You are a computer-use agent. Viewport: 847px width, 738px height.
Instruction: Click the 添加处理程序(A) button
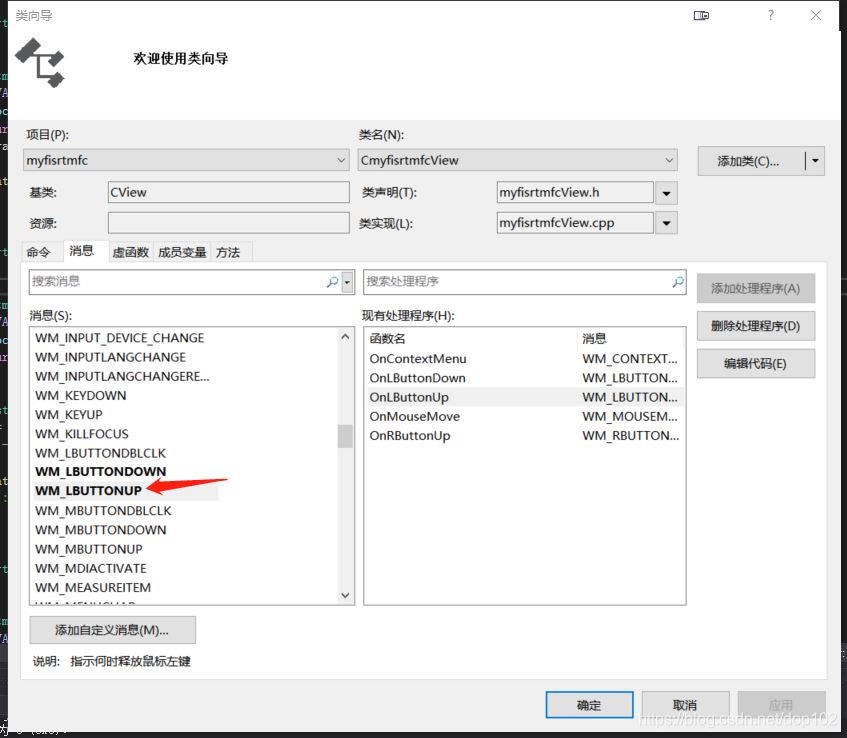click(x=755, y=288)
